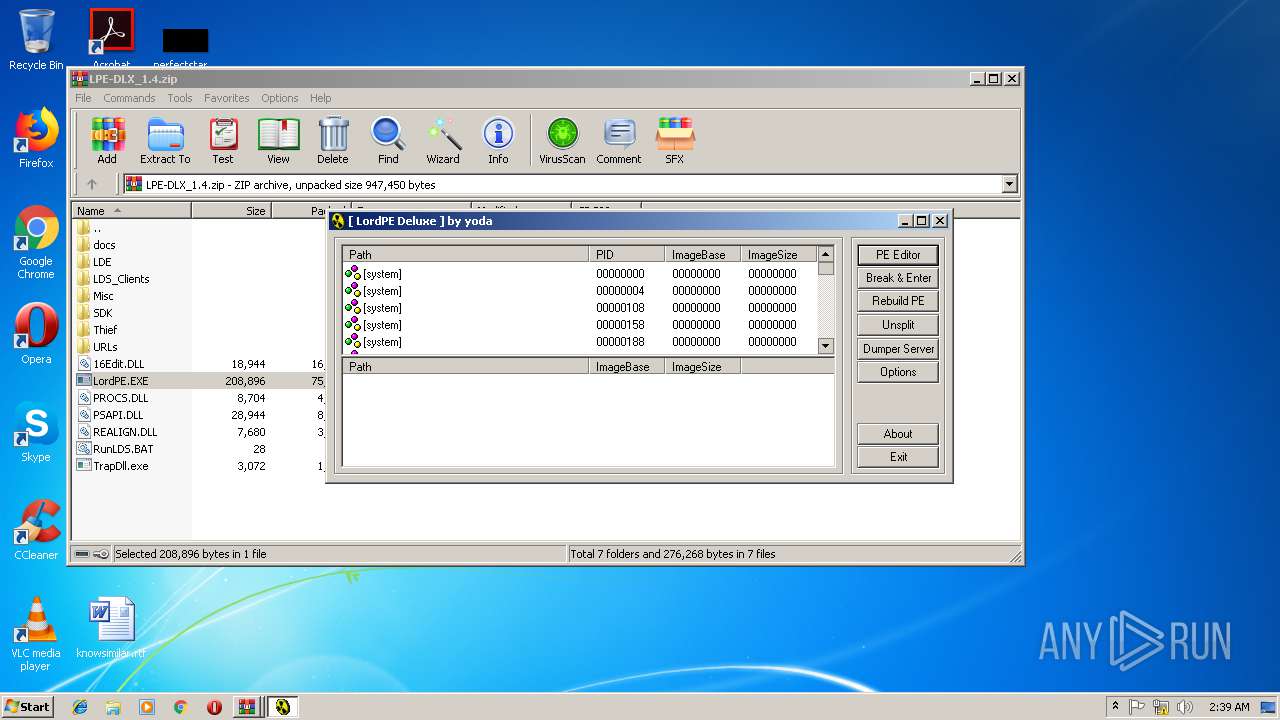The image size is (1280, 720).
Task: Sort processes by ImageSize column header
Action: pos(779,255)
